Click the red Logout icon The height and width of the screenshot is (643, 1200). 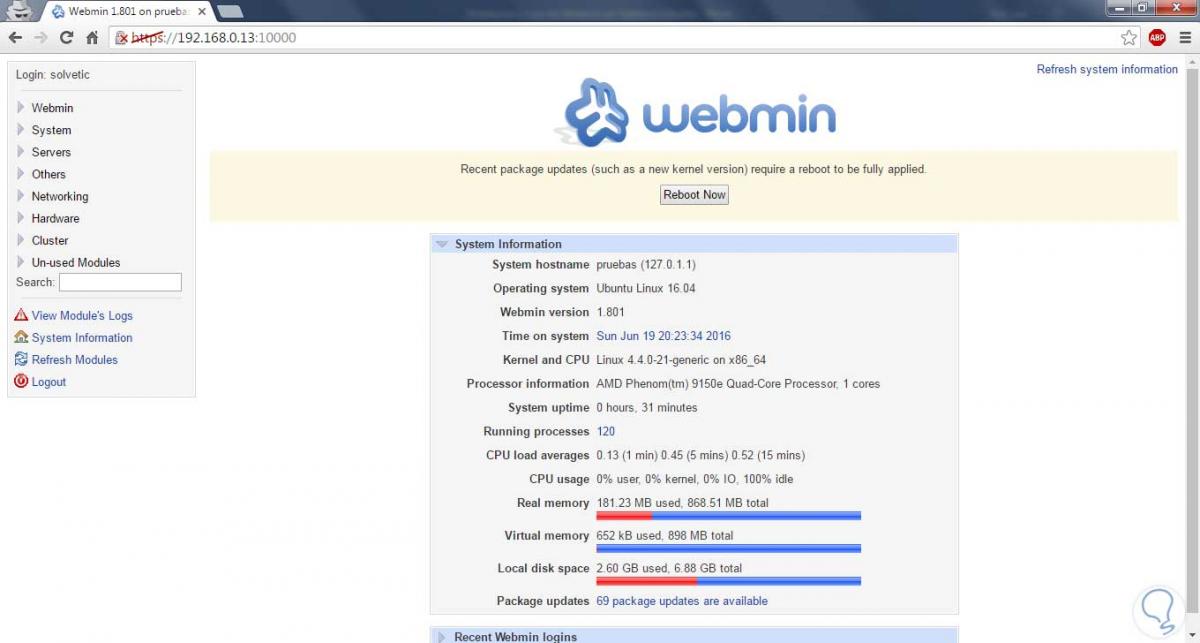(x=21, y=381)
